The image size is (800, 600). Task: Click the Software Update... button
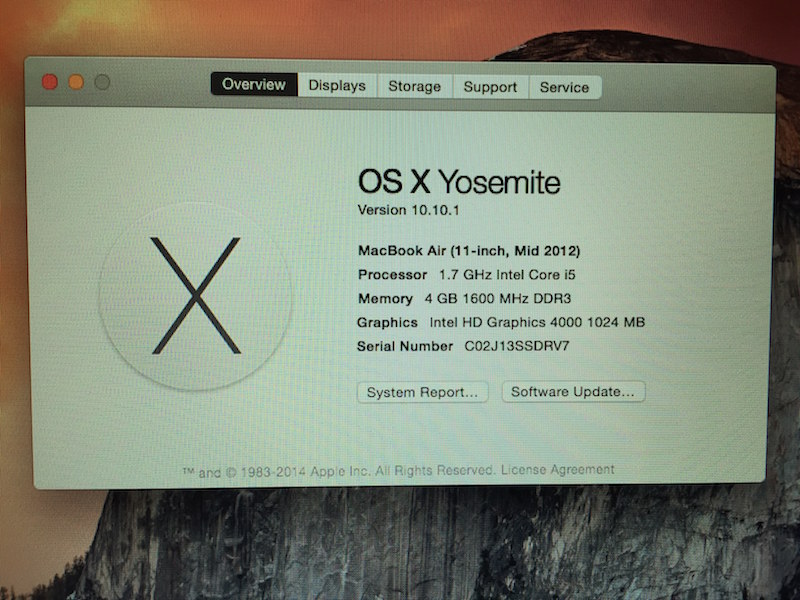pyautogui.click(x=573, y=392)
